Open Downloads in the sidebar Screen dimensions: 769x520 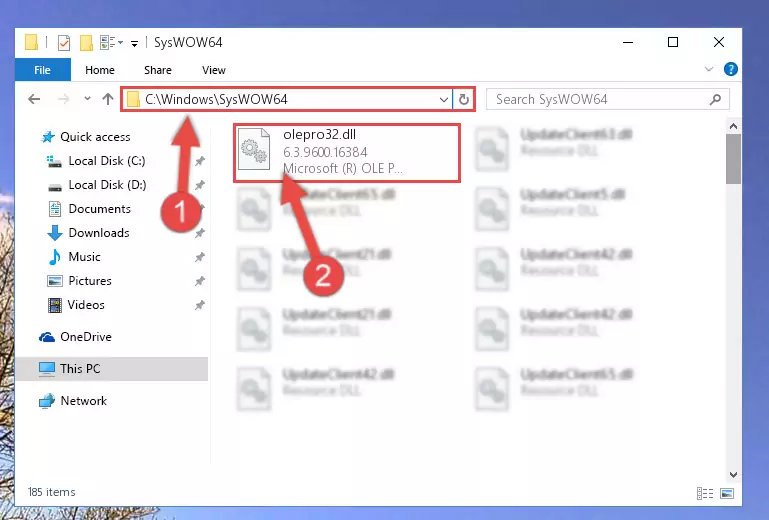point(89,233)
